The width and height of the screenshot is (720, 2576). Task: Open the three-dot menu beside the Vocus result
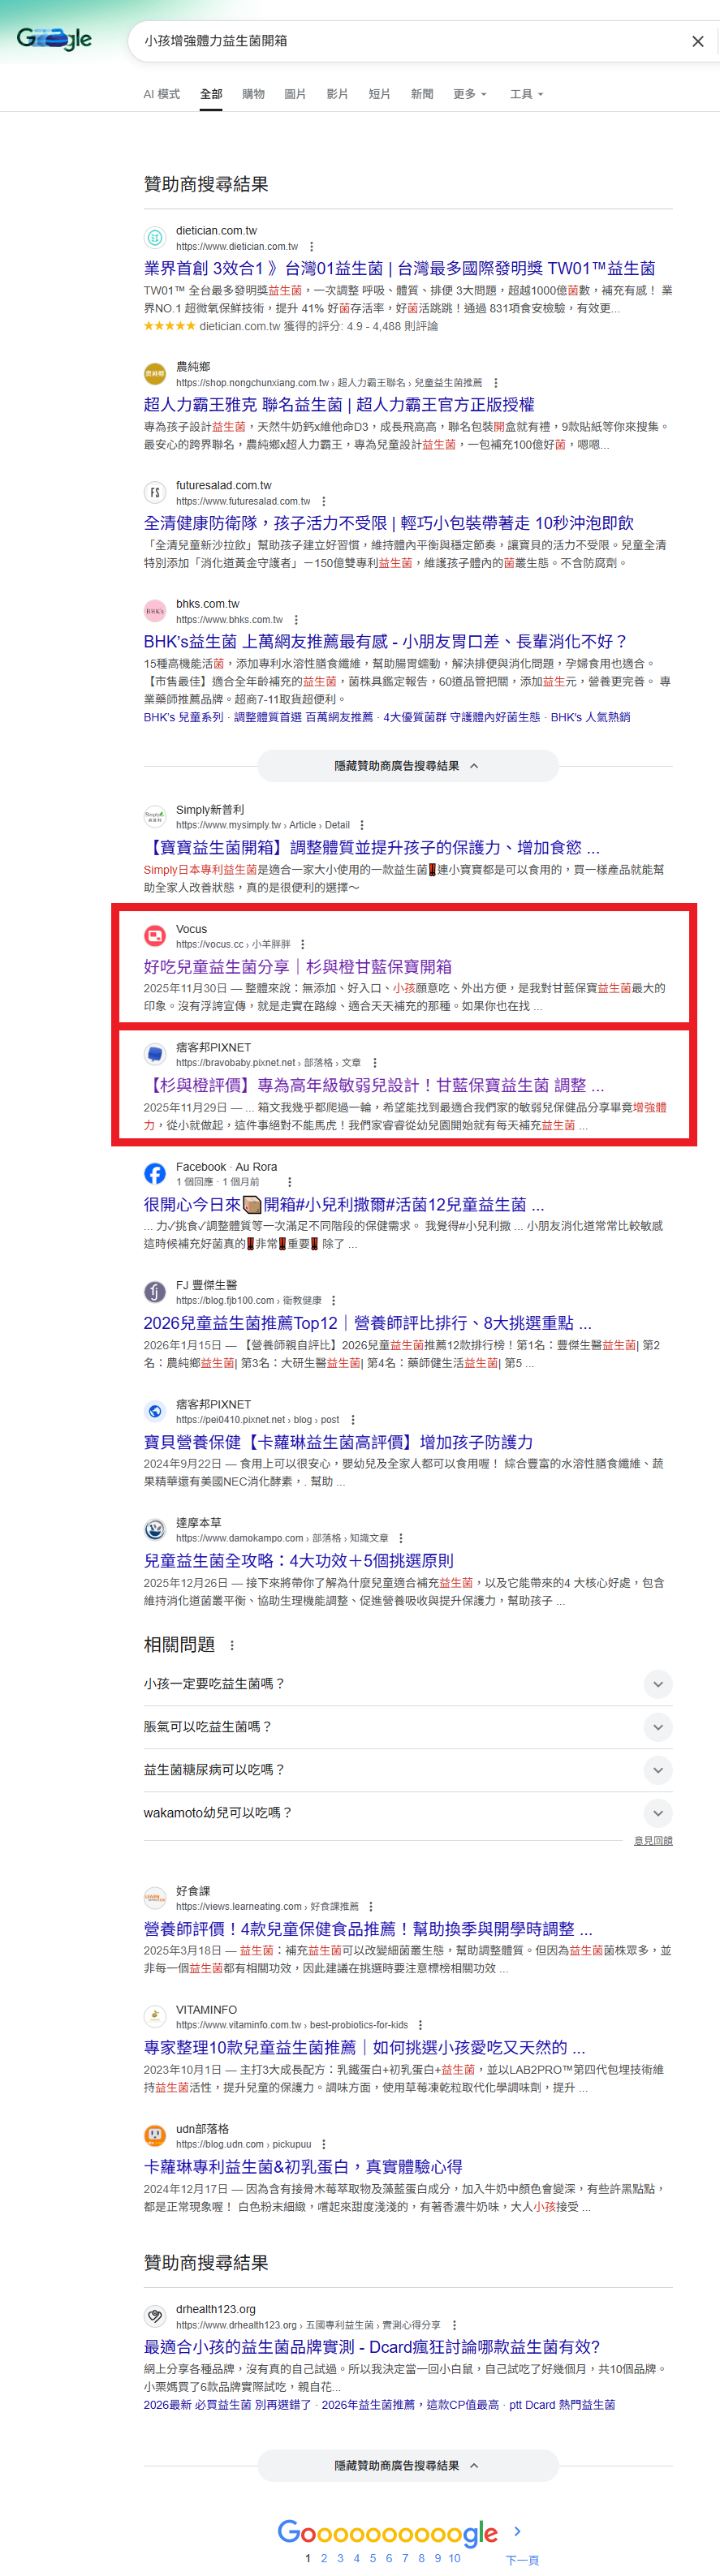click(303, 944)
